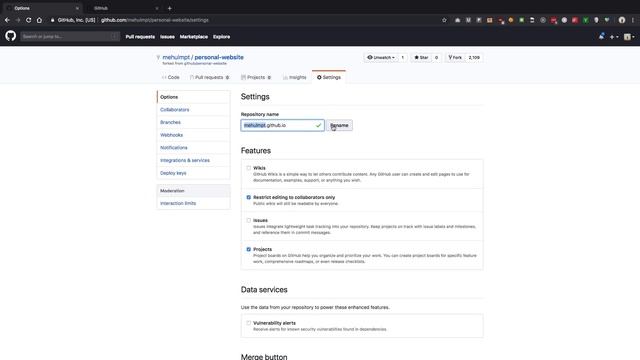Uncheck the Projects feature checkbox
The image size is (640, 360).
[249, 249]
